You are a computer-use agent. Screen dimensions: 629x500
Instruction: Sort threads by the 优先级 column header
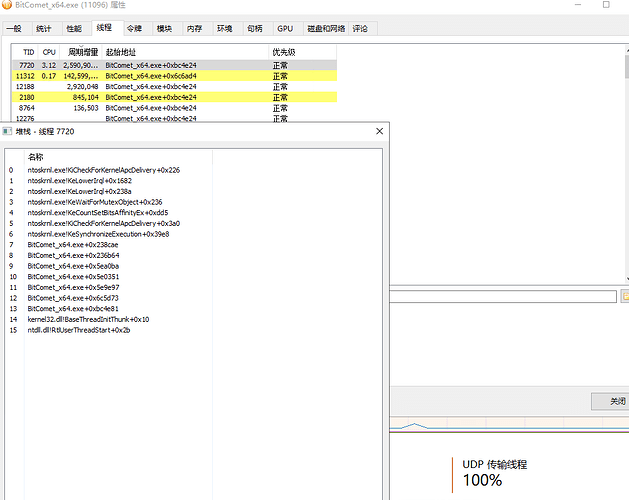pos(283,51)
